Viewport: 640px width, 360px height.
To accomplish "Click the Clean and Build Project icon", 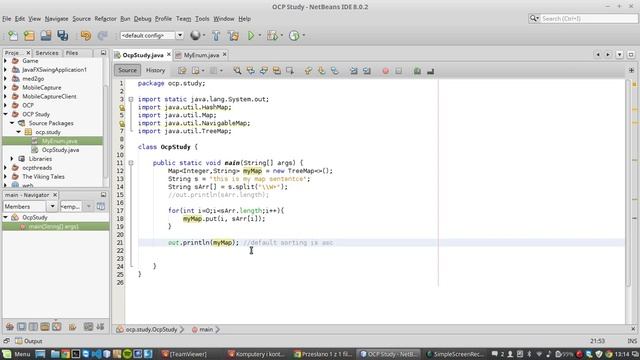I will tap(233, 36).
